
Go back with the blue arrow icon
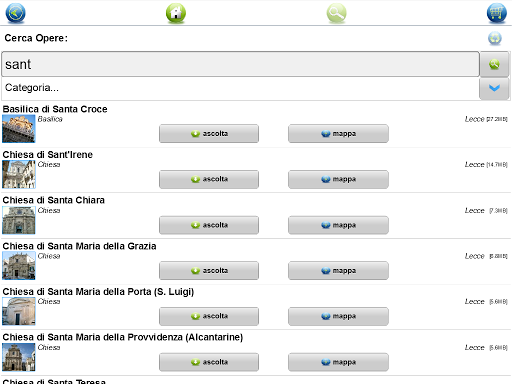15,13
